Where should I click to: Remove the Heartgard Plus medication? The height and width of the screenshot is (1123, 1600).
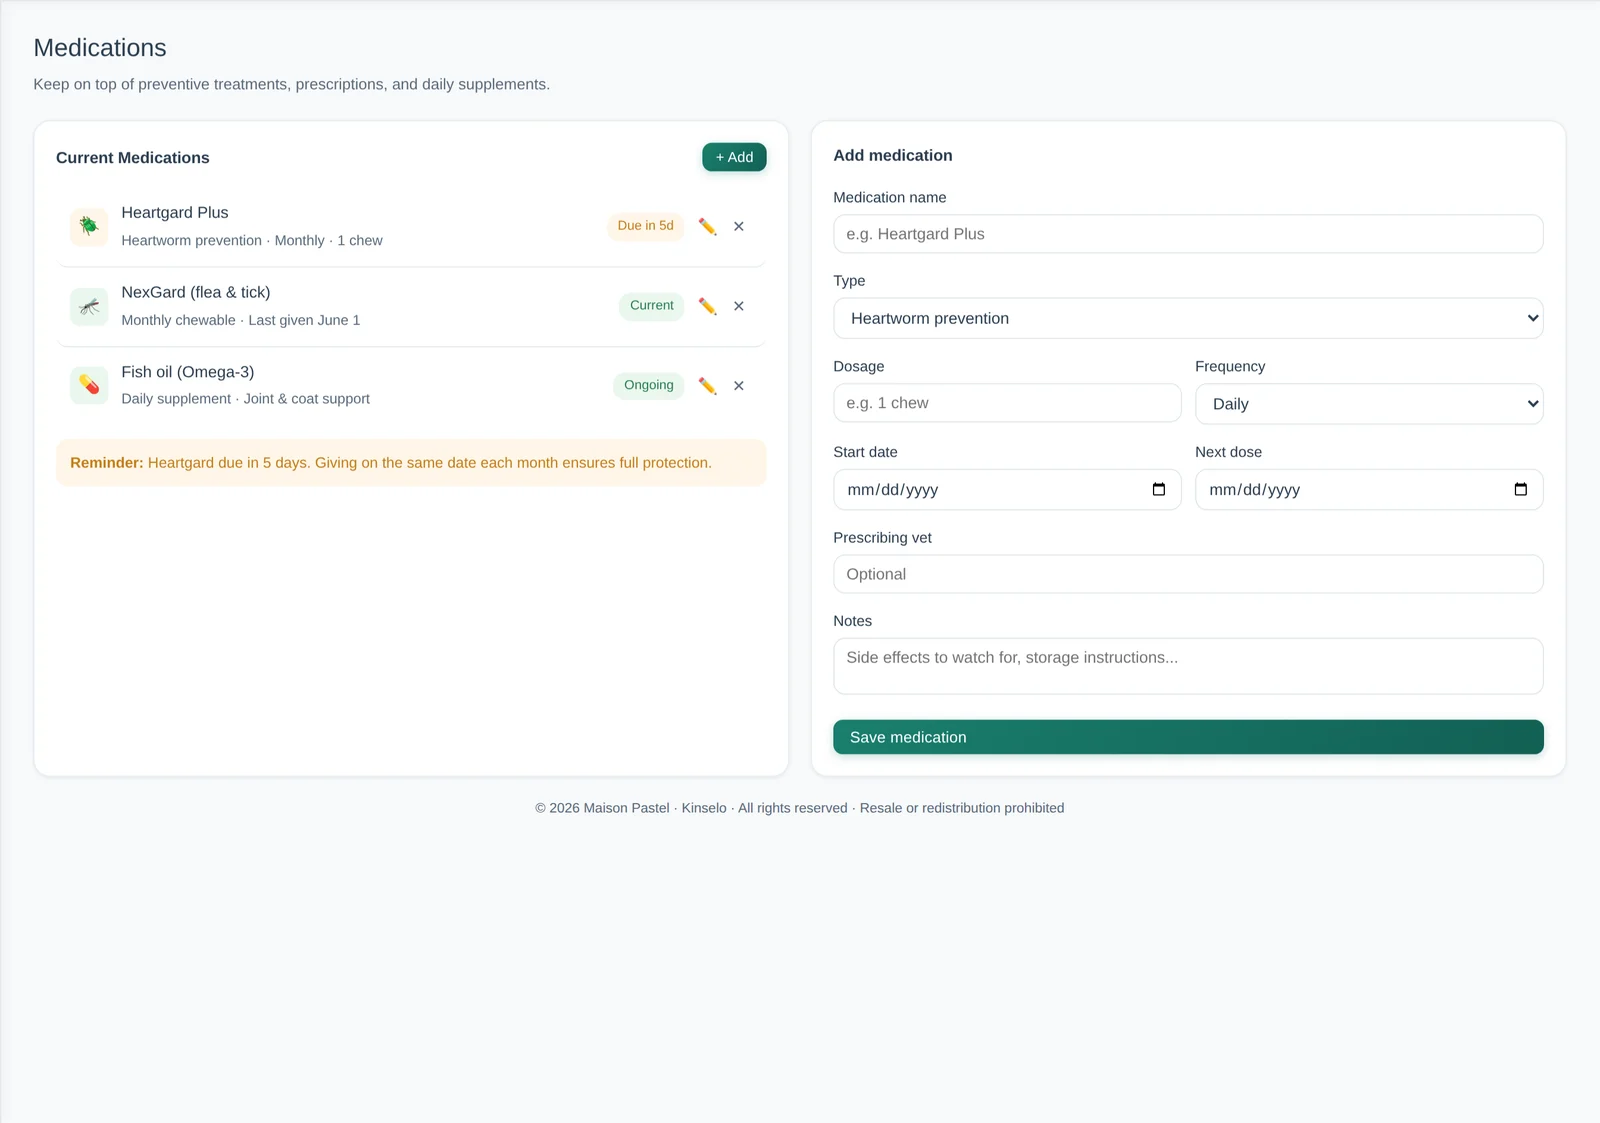point(739,226)
